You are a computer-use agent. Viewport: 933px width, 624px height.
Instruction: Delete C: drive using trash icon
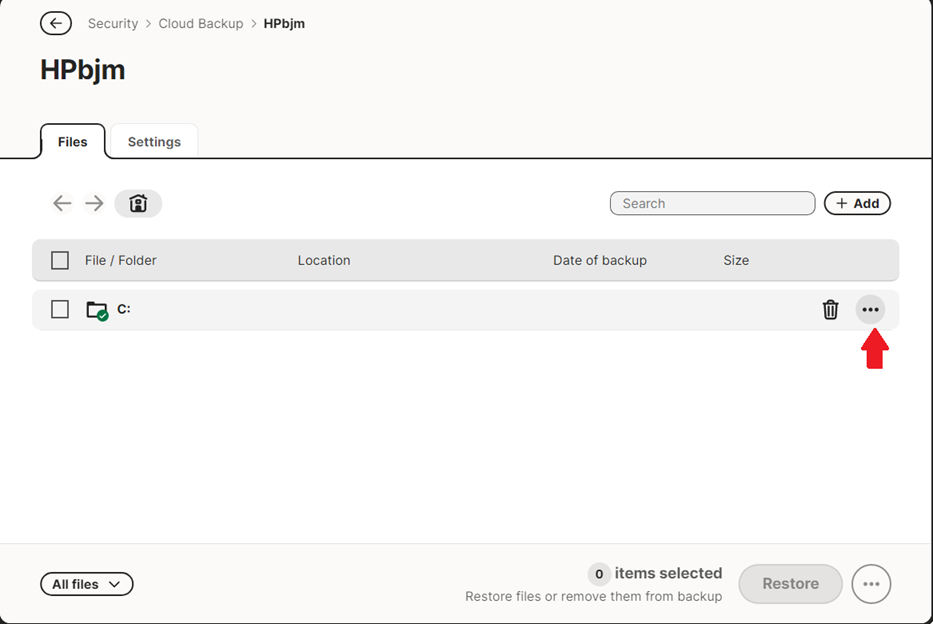point(830,310)
